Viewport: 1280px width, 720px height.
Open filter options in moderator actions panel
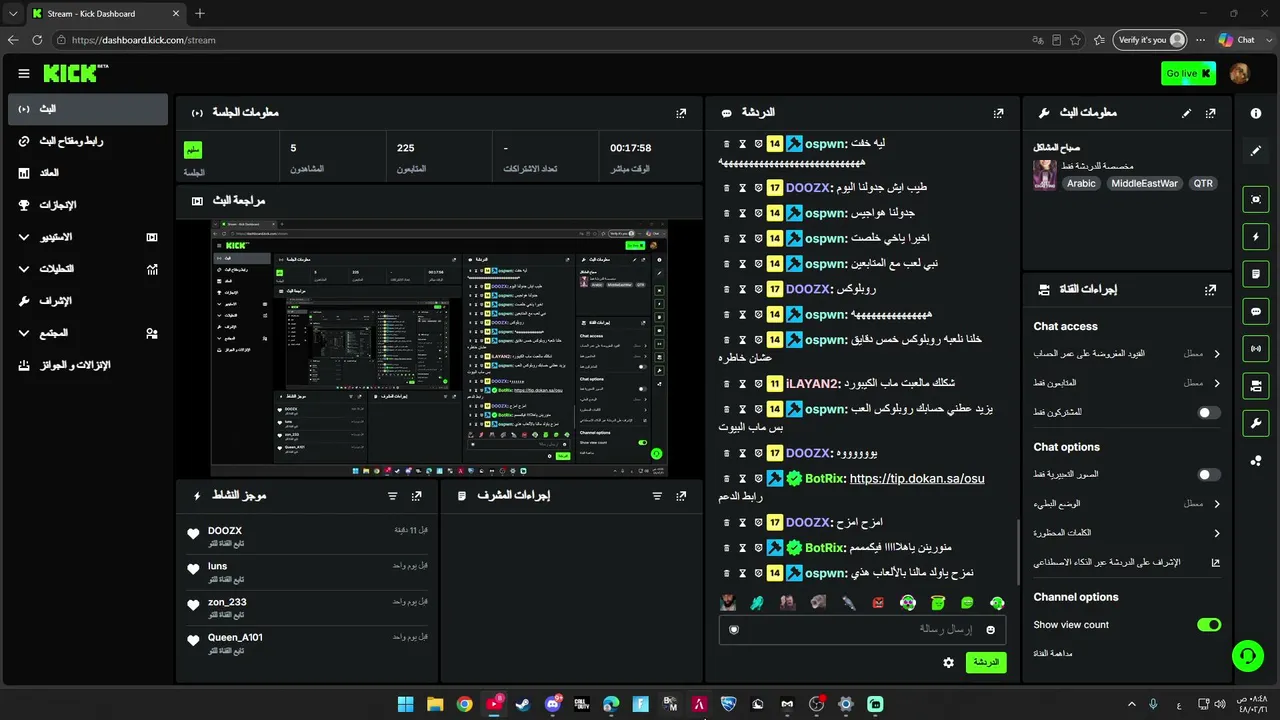pyautogui.click(x=657, y=496)
